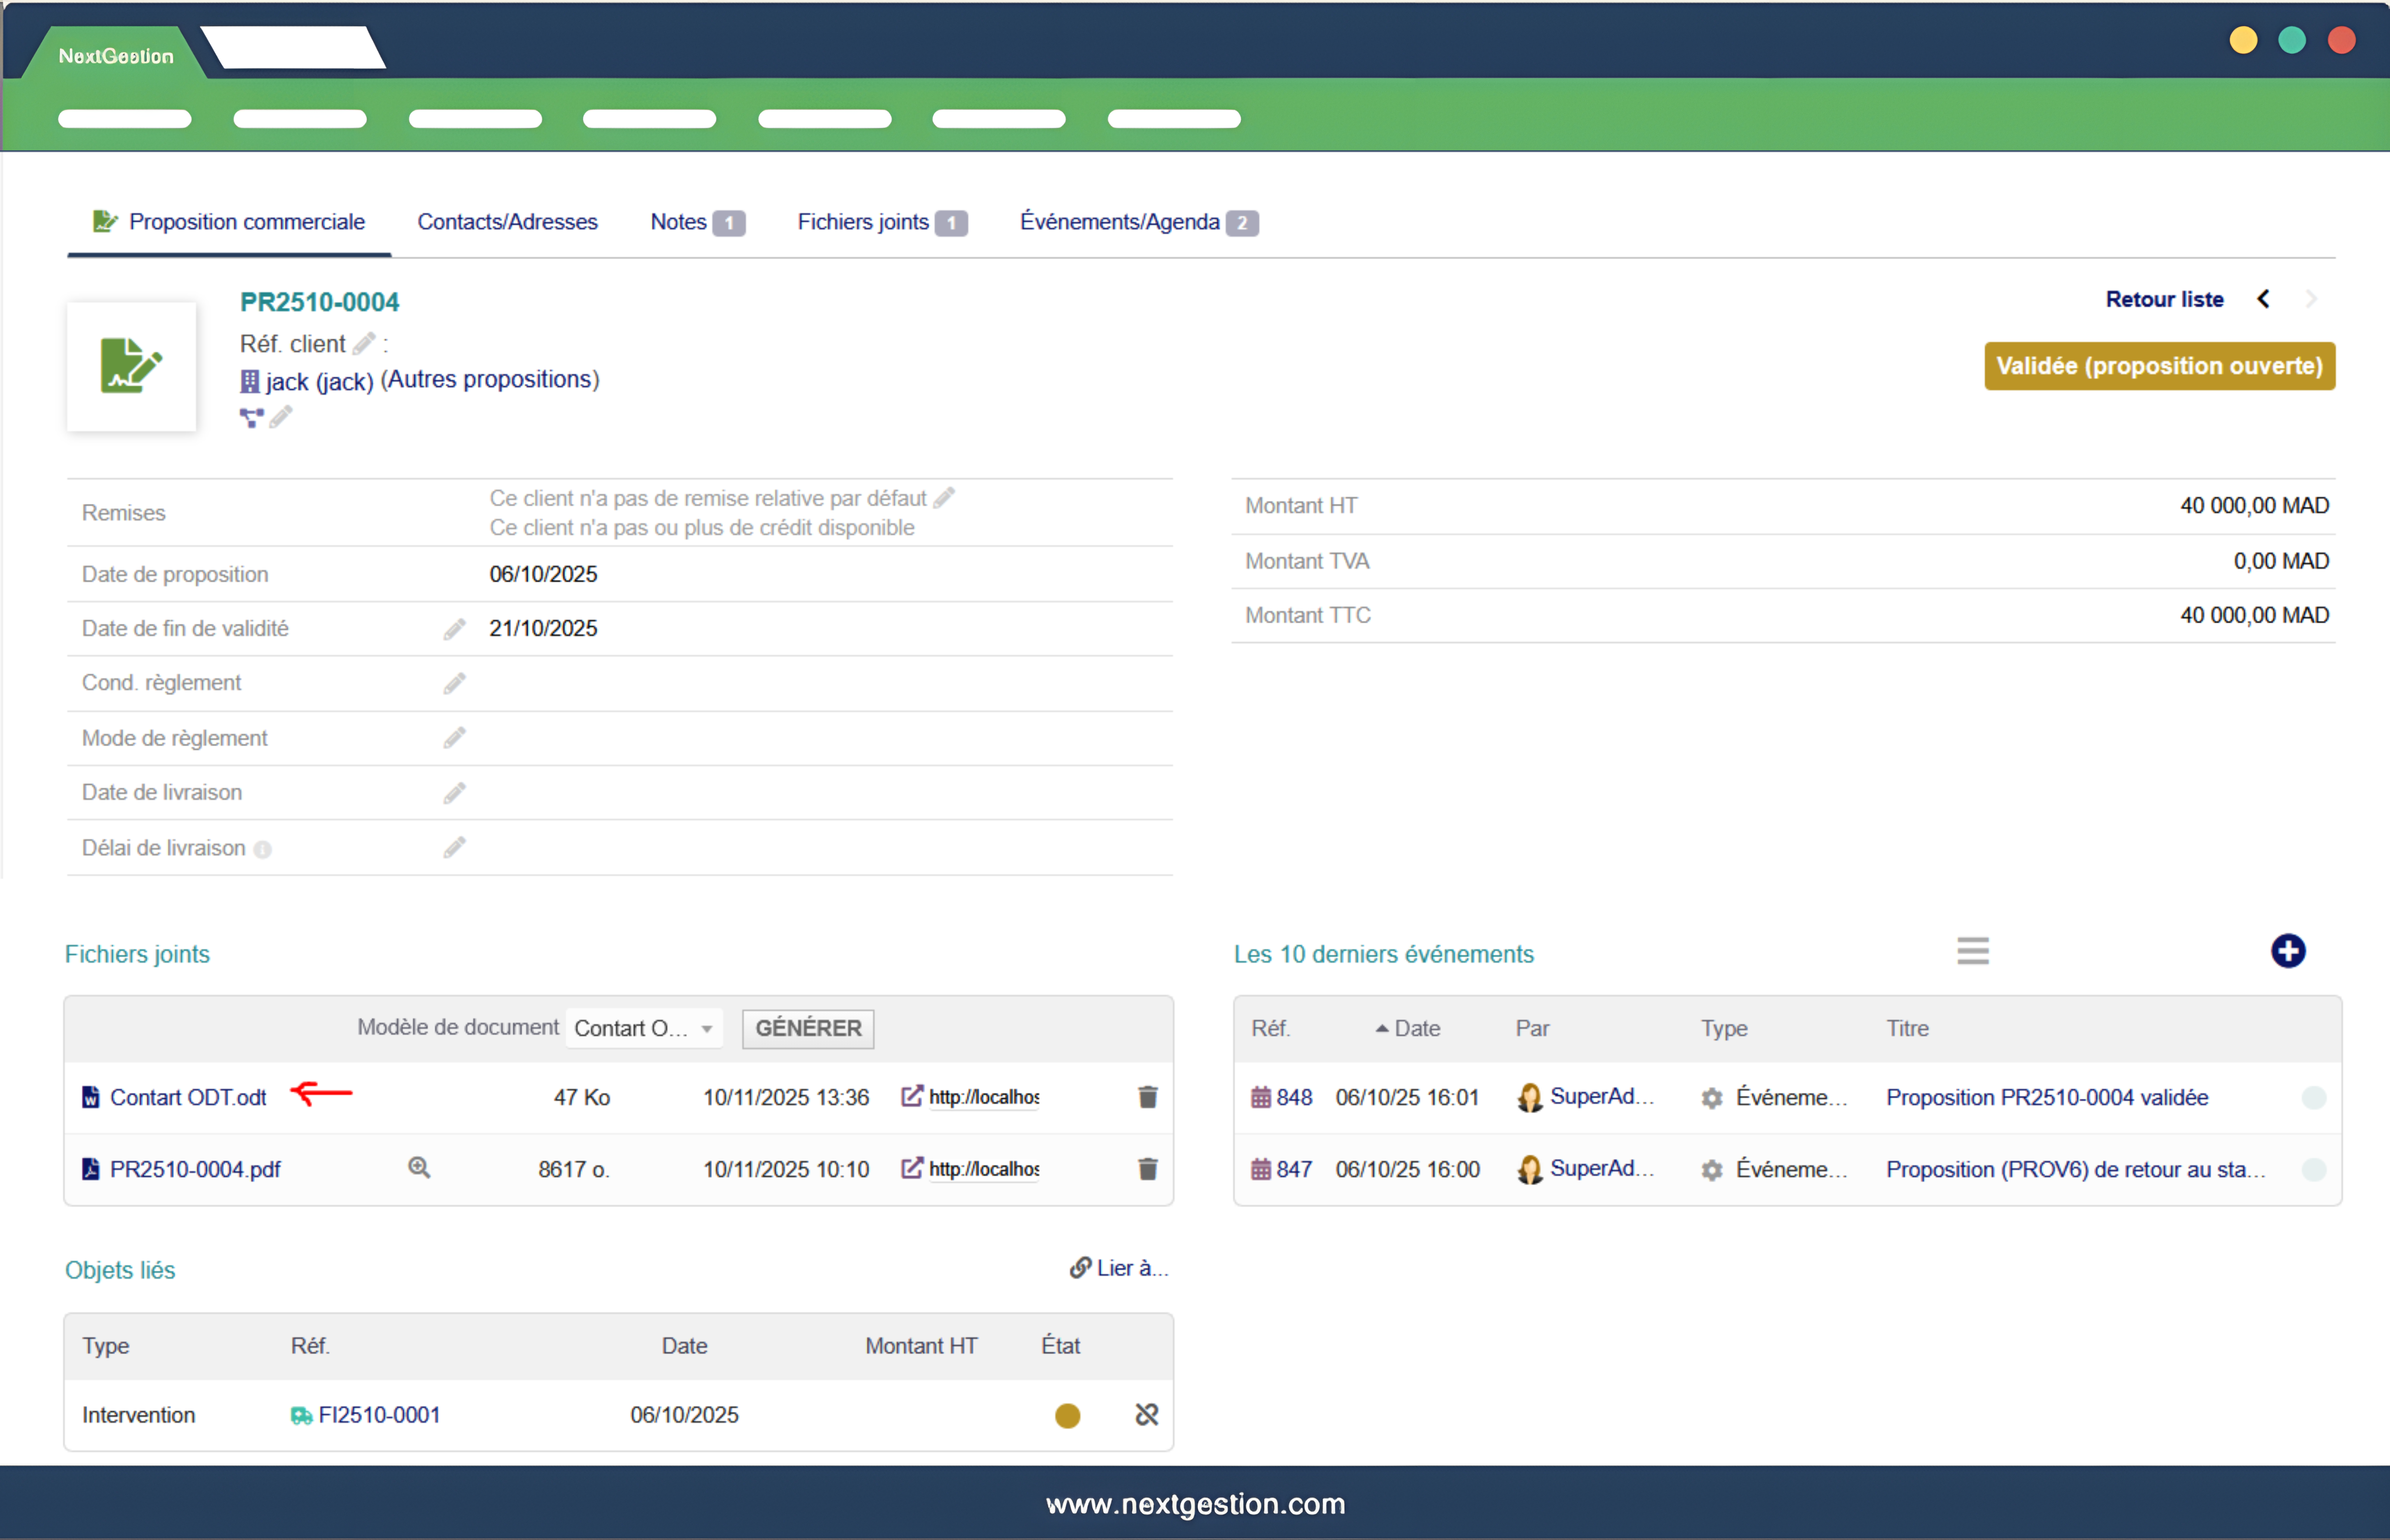Edit Mode de règlement with pencil icon
2390x1540 pixels.
[454, 738]
